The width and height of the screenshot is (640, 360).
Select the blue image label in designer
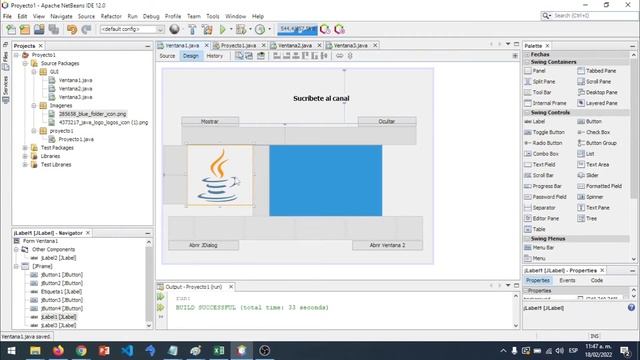point(326,180)
